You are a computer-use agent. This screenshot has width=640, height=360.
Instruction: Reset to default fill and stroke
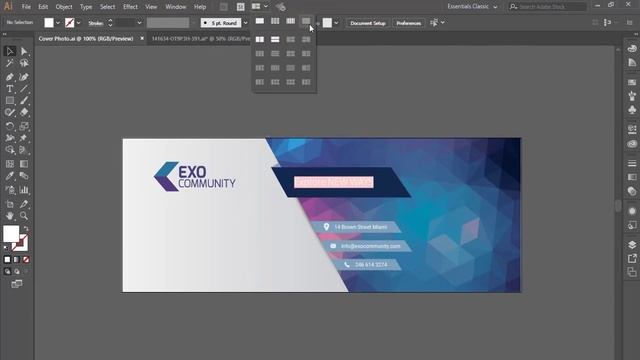coord(6,247)
